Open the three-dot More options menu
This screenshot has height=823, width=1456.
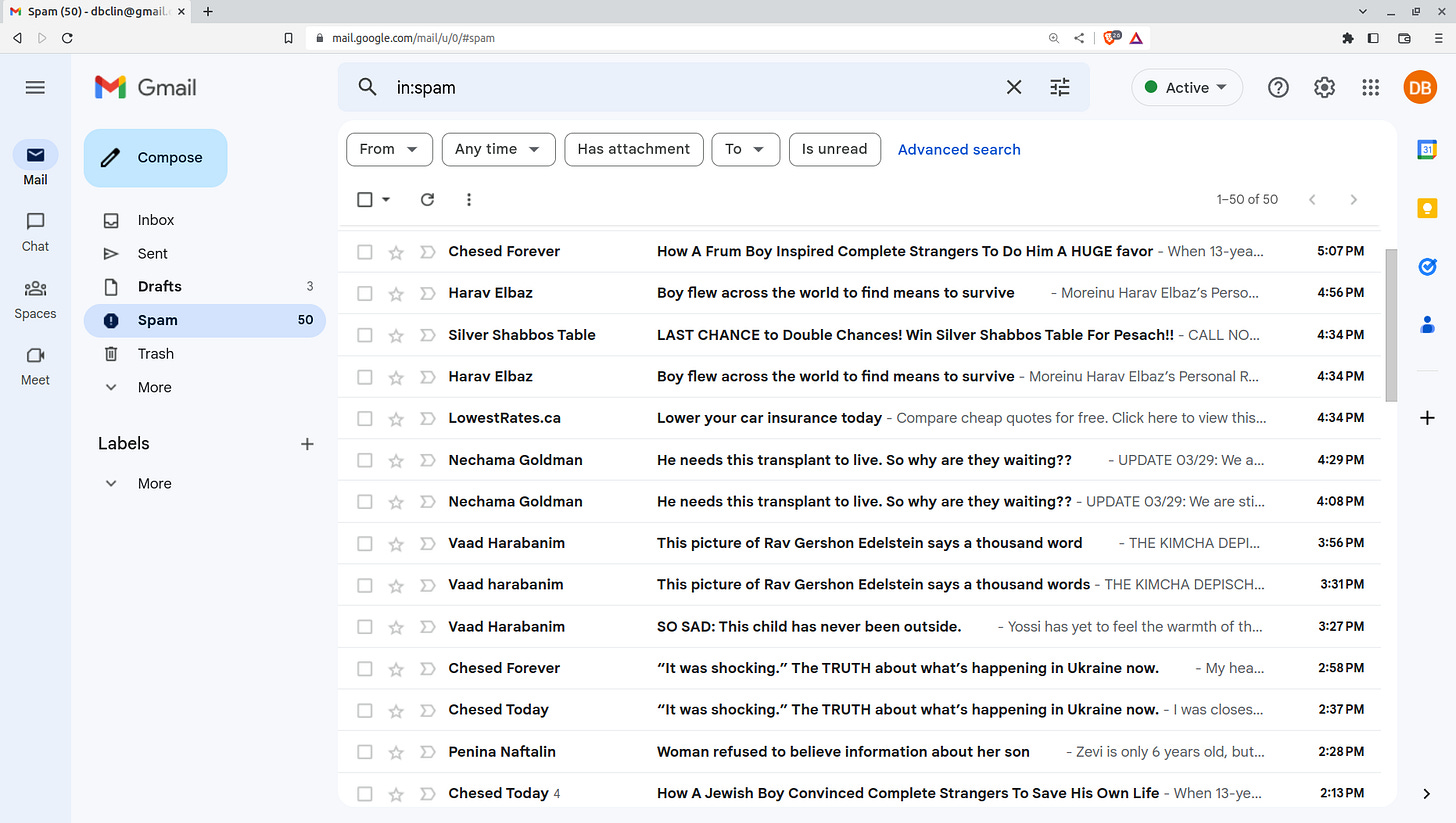coord(469,199)
